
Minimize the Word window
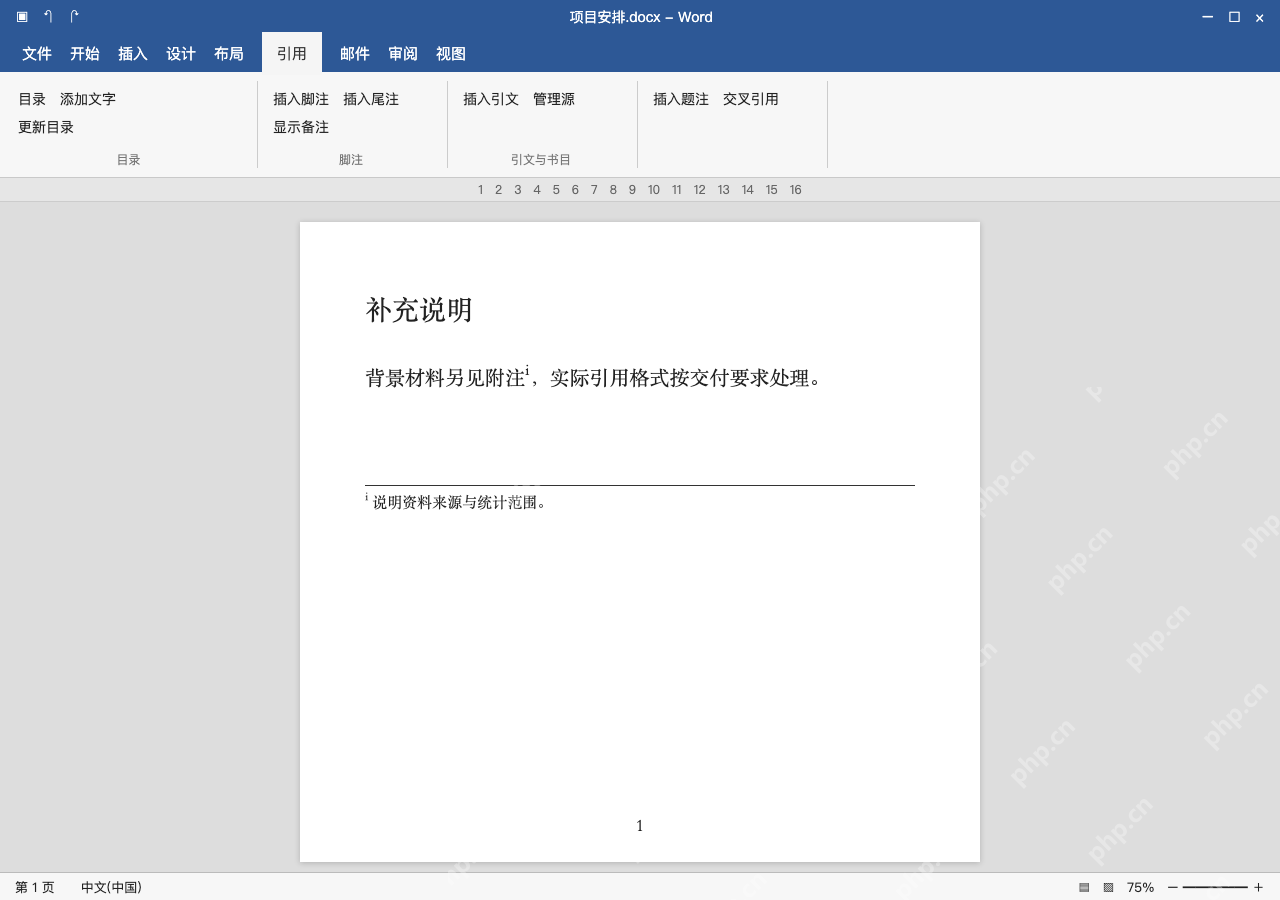click(1208, 17)
